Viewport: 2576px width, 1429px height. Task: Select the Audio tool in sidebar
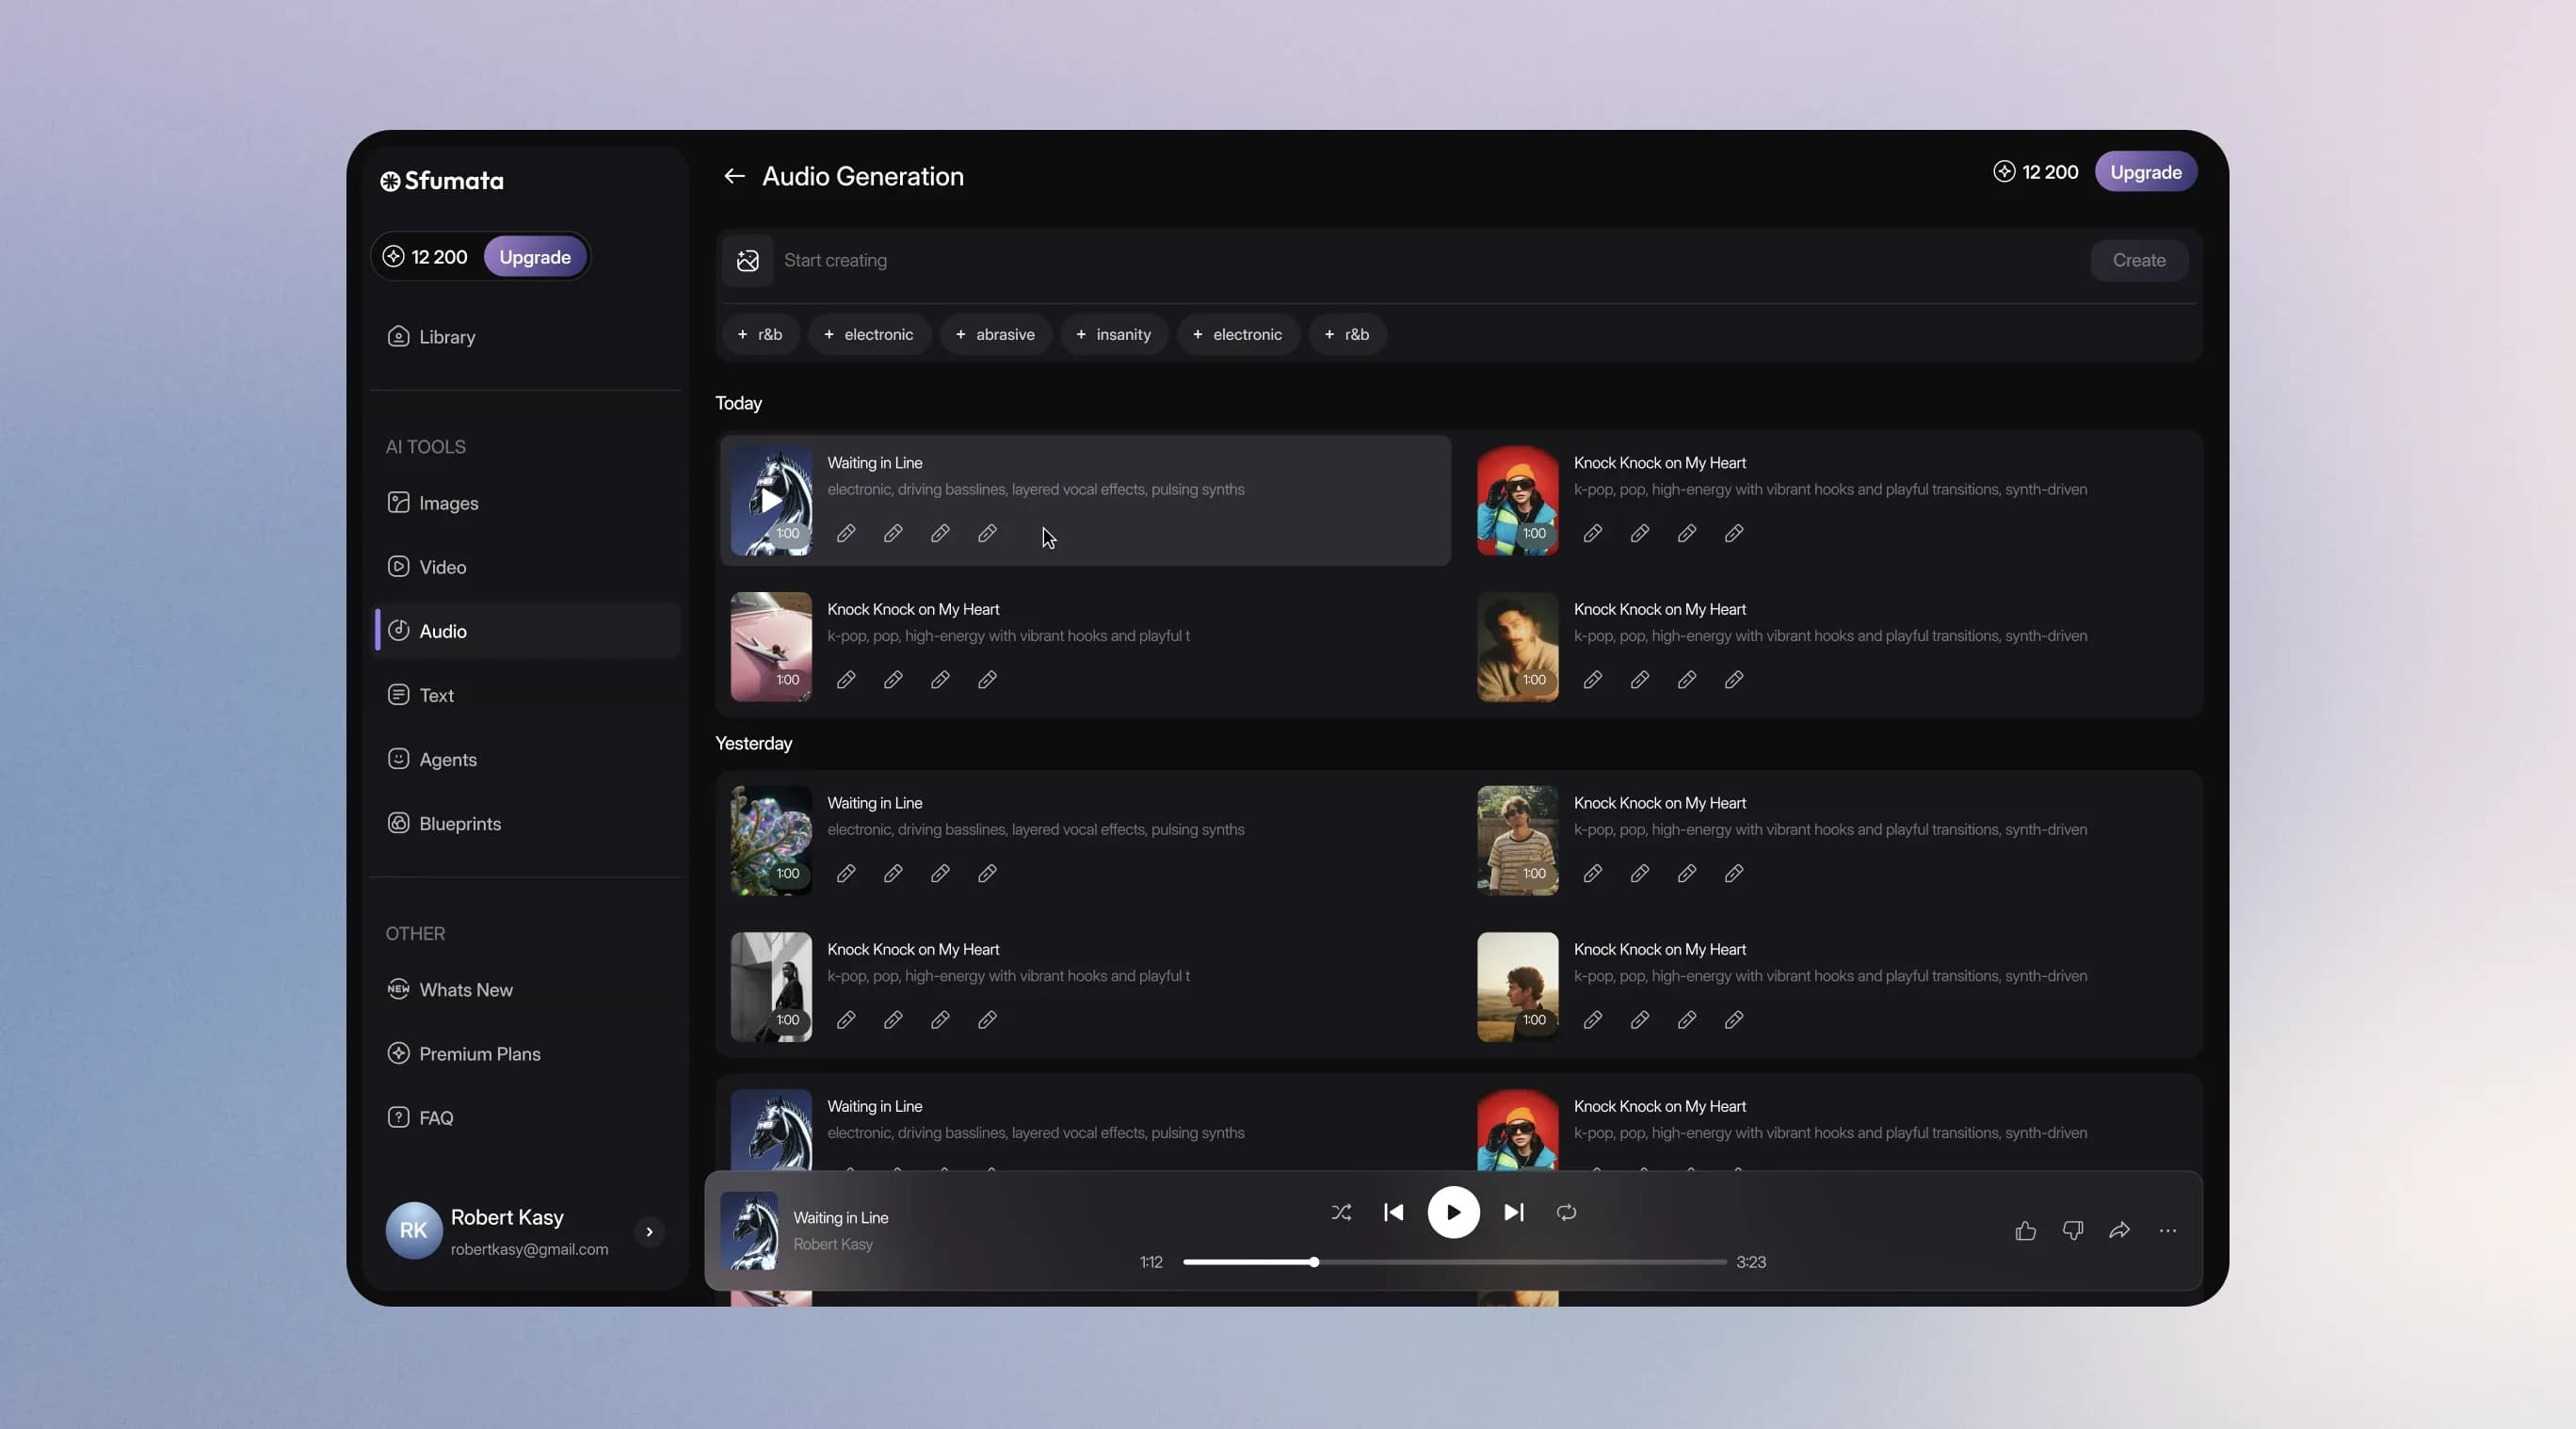(525, 631)
